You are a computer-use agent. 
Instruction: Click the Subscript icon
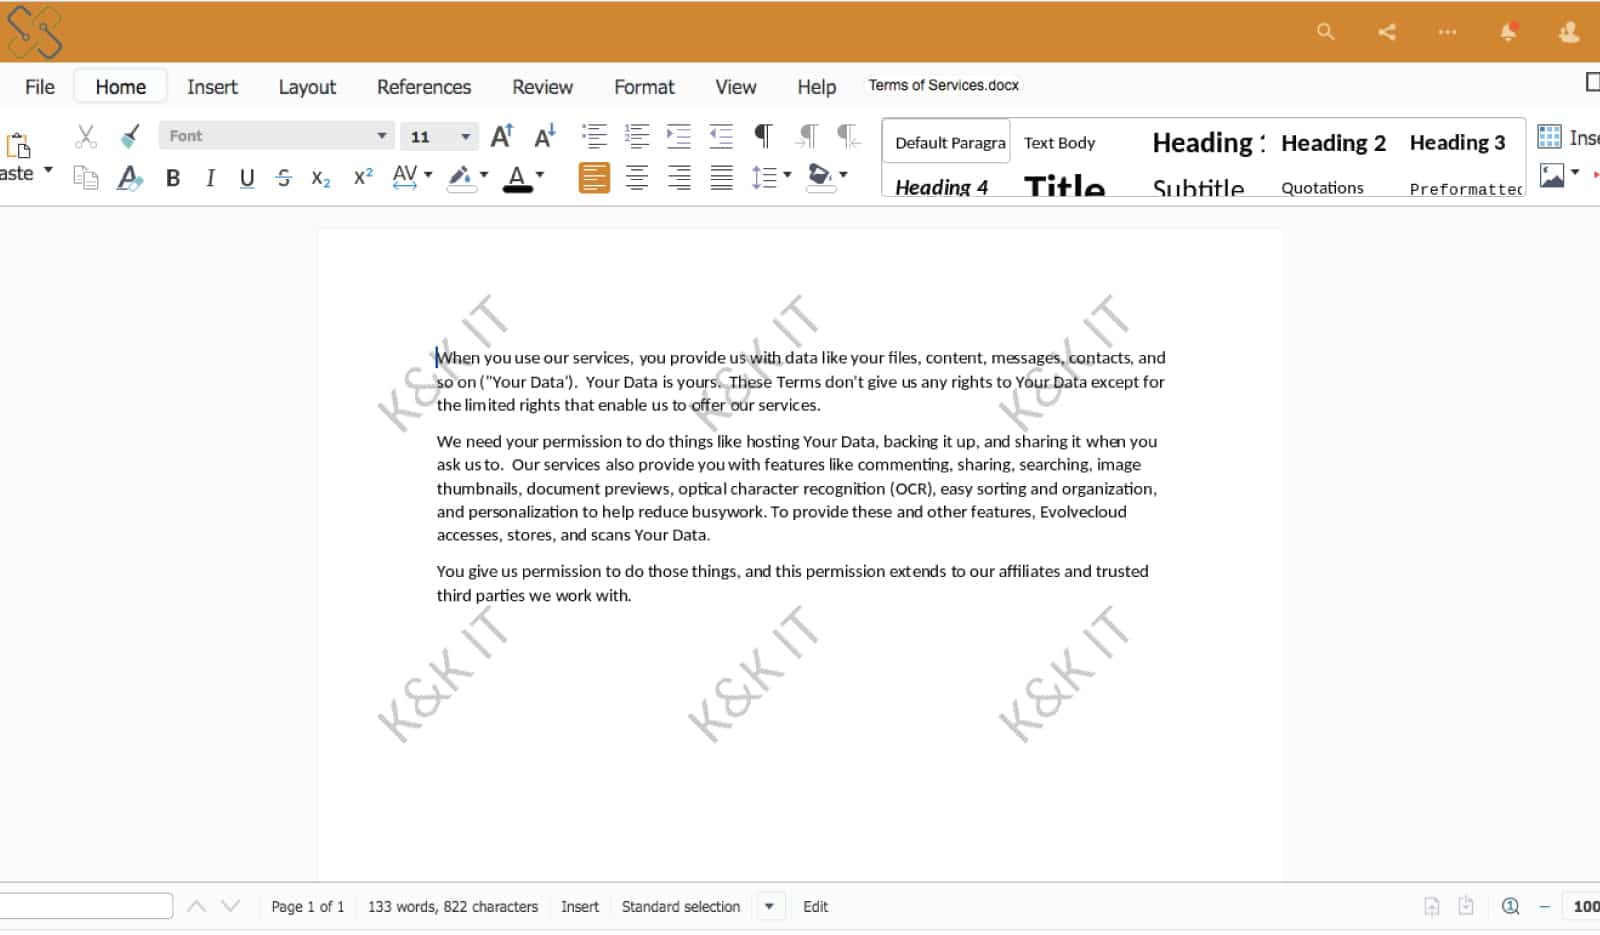[320, 178]
